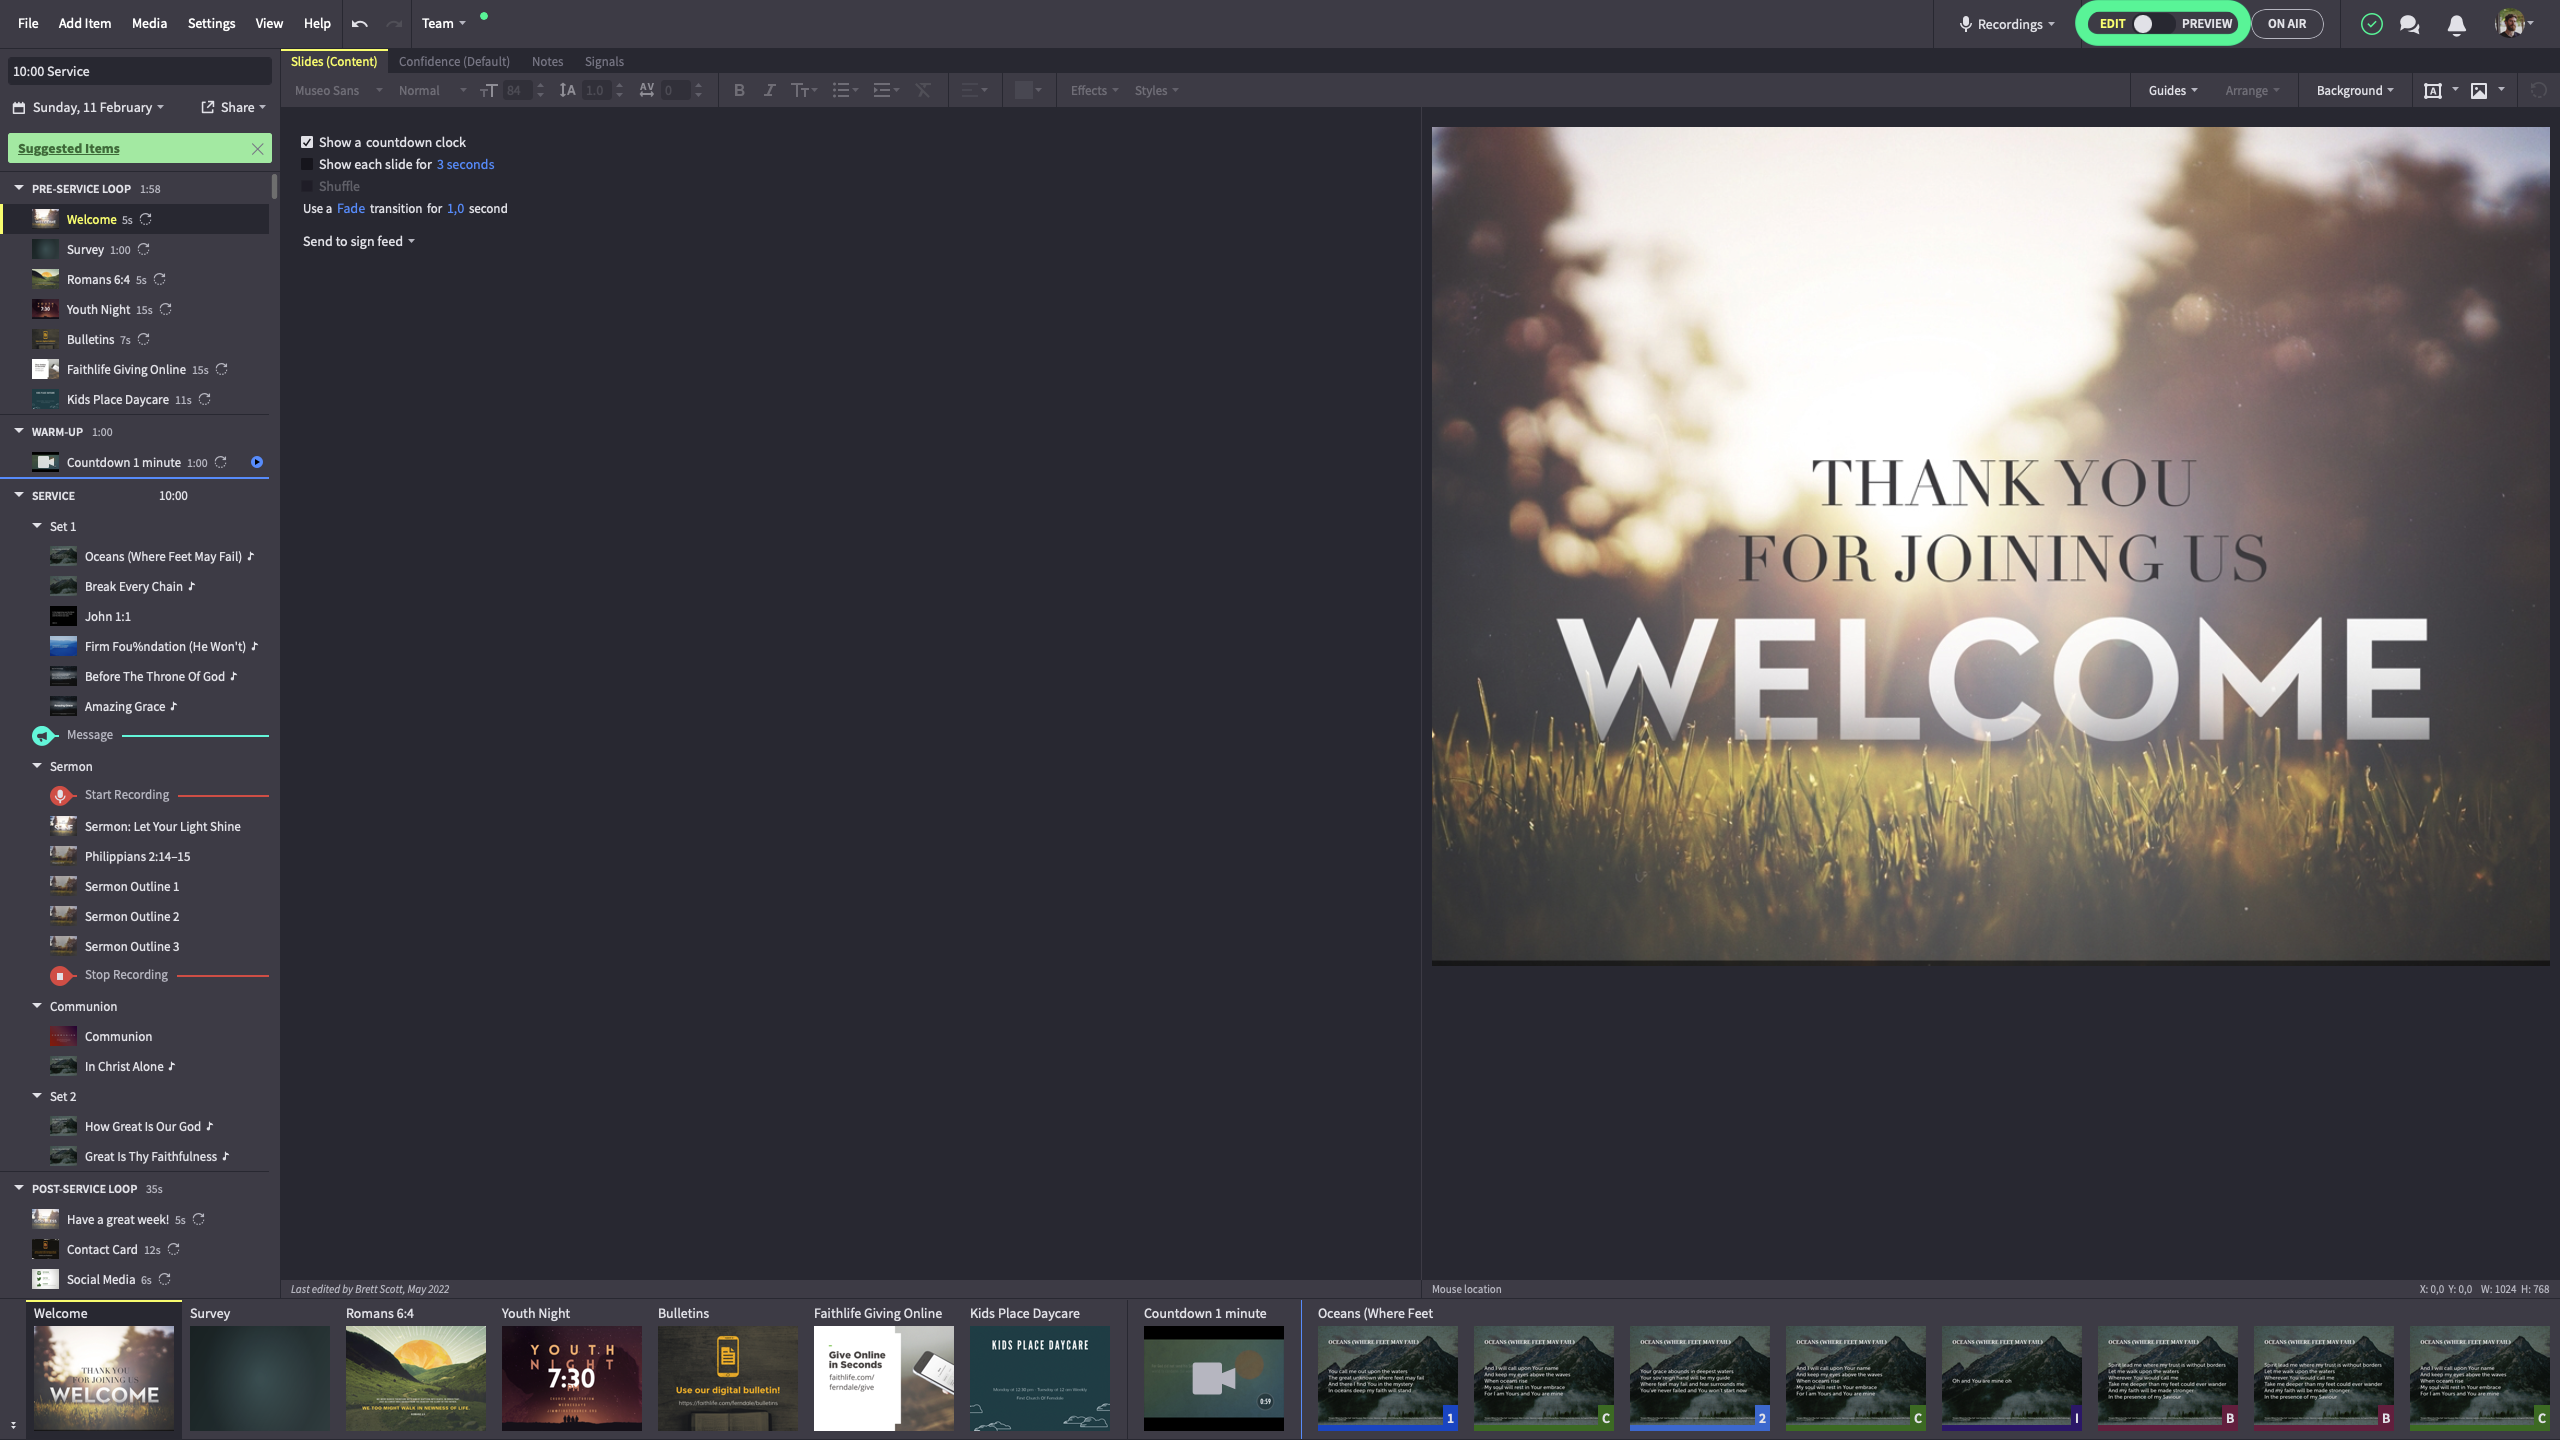Click the text color swatch
2560x1440 pixels.
click(x=1023, y=90)
